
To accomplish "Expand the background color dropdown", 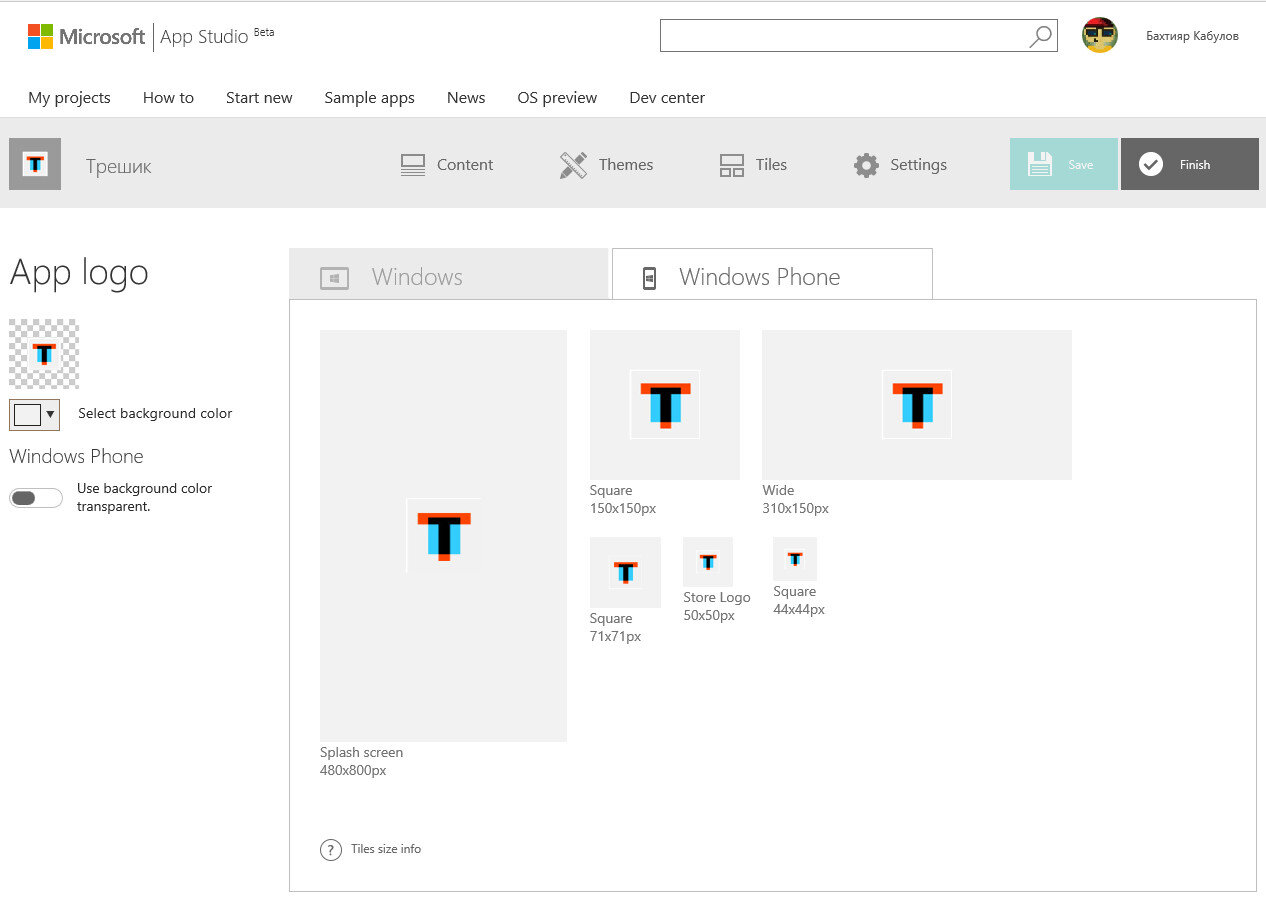I will coord(35,414).
